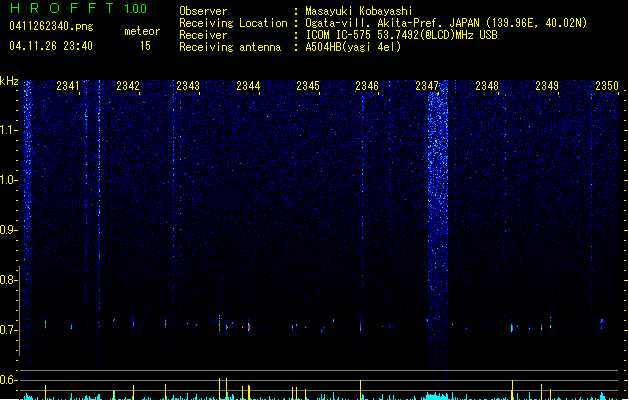The width and height of the screenshot is (629, 400).
Task: Click the 2349 time marker
Action: 547,86
